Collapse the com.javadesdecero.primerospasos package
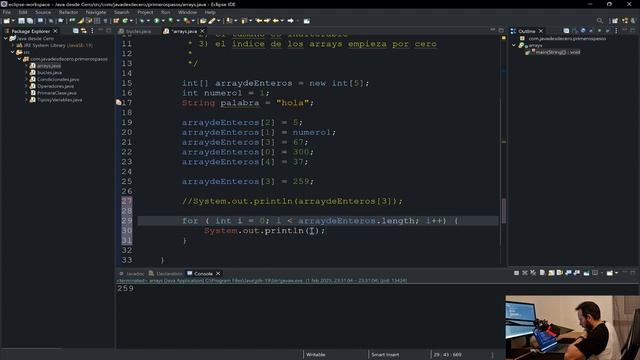The width and height of the screenshot is (640, 360). coord(19,59)
